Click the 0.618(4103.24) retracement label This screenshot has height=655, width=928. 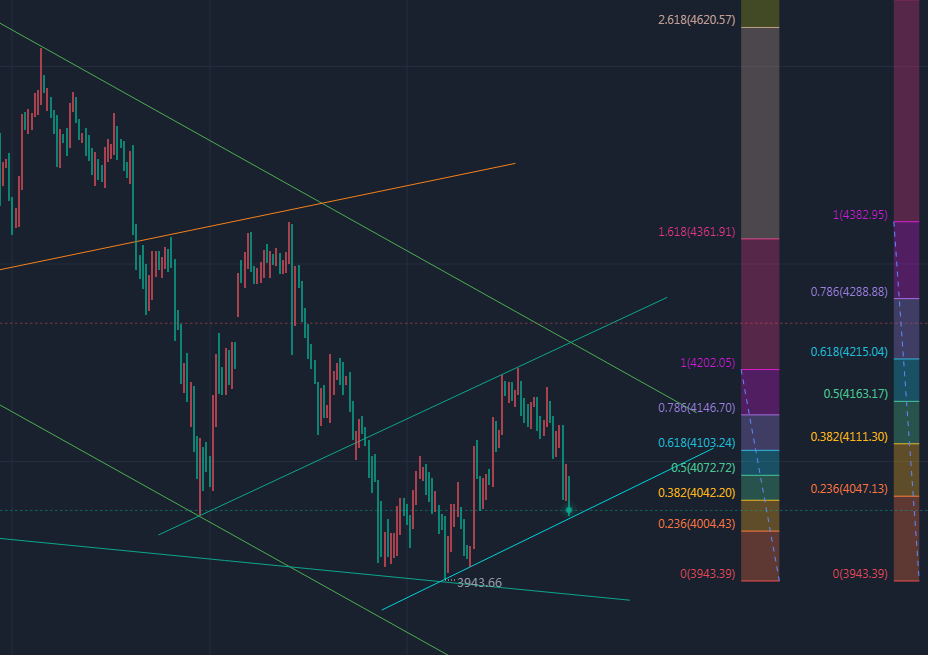click(x=697, y=443)
